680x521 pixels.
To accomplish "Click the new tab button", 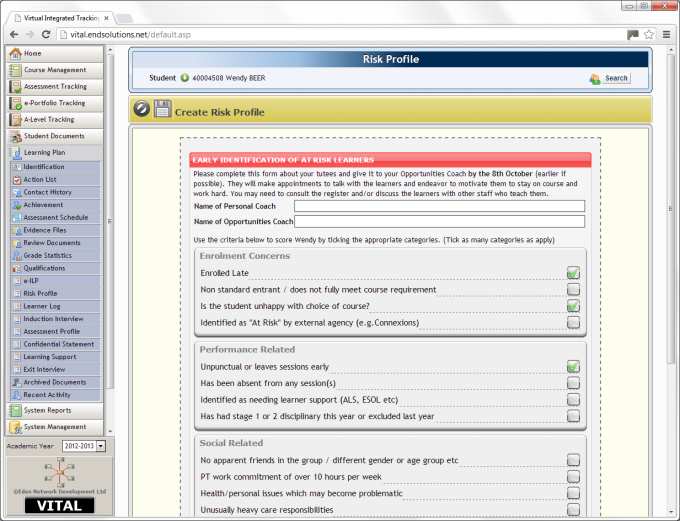I will point(124,18).
